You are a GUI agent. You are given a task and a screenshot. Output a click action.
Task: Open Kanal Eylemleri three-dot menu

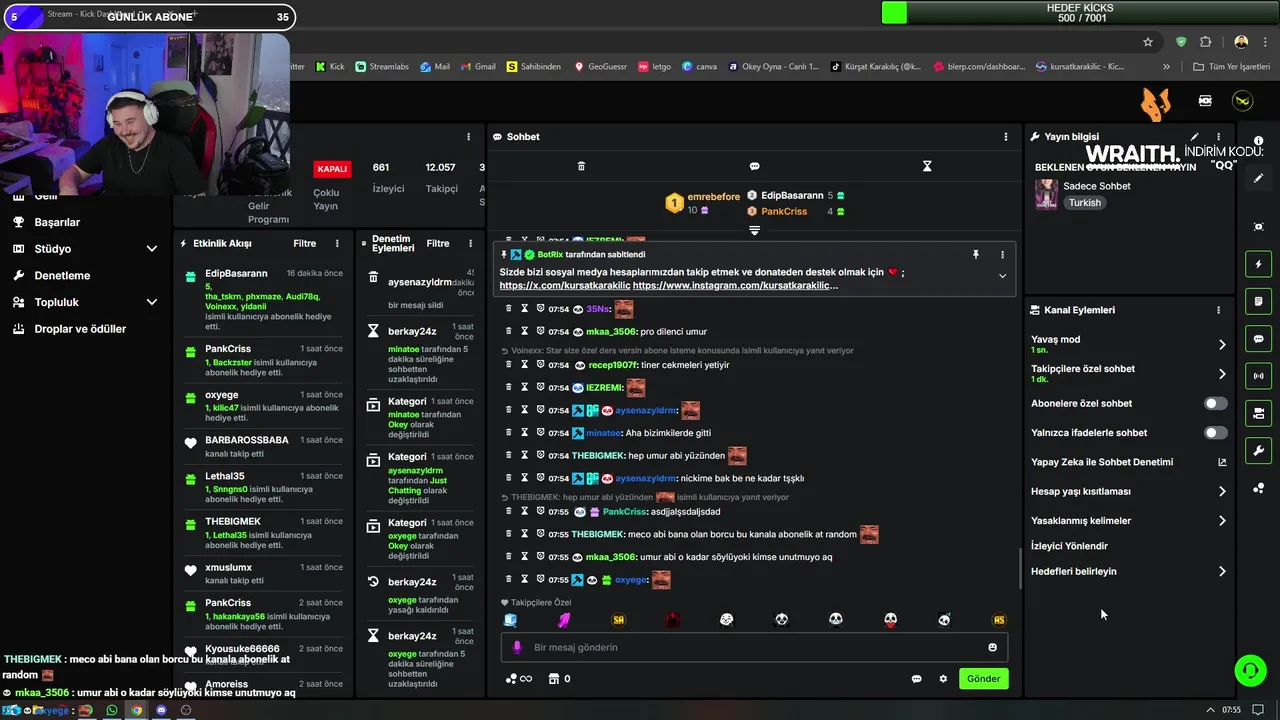click(x=1218, y=310)
